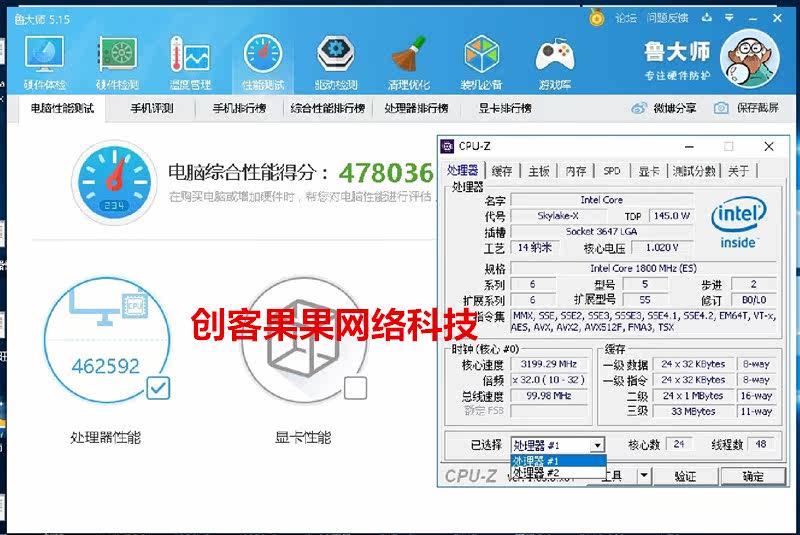Image resolution: width=800 pixels, height=535 pixels.
Task: Switch to the 内存 tab in CPU-Z
Action: (576, 171)
